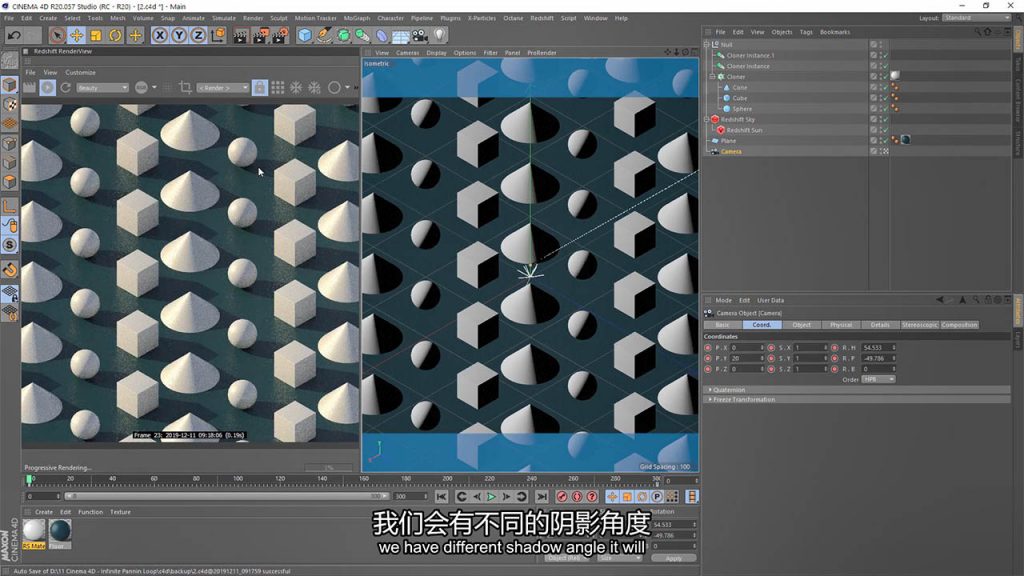1024x576 pixels.
Task: Click the crop region render icon
Action: pyautogui.click(x=185, y=88)
